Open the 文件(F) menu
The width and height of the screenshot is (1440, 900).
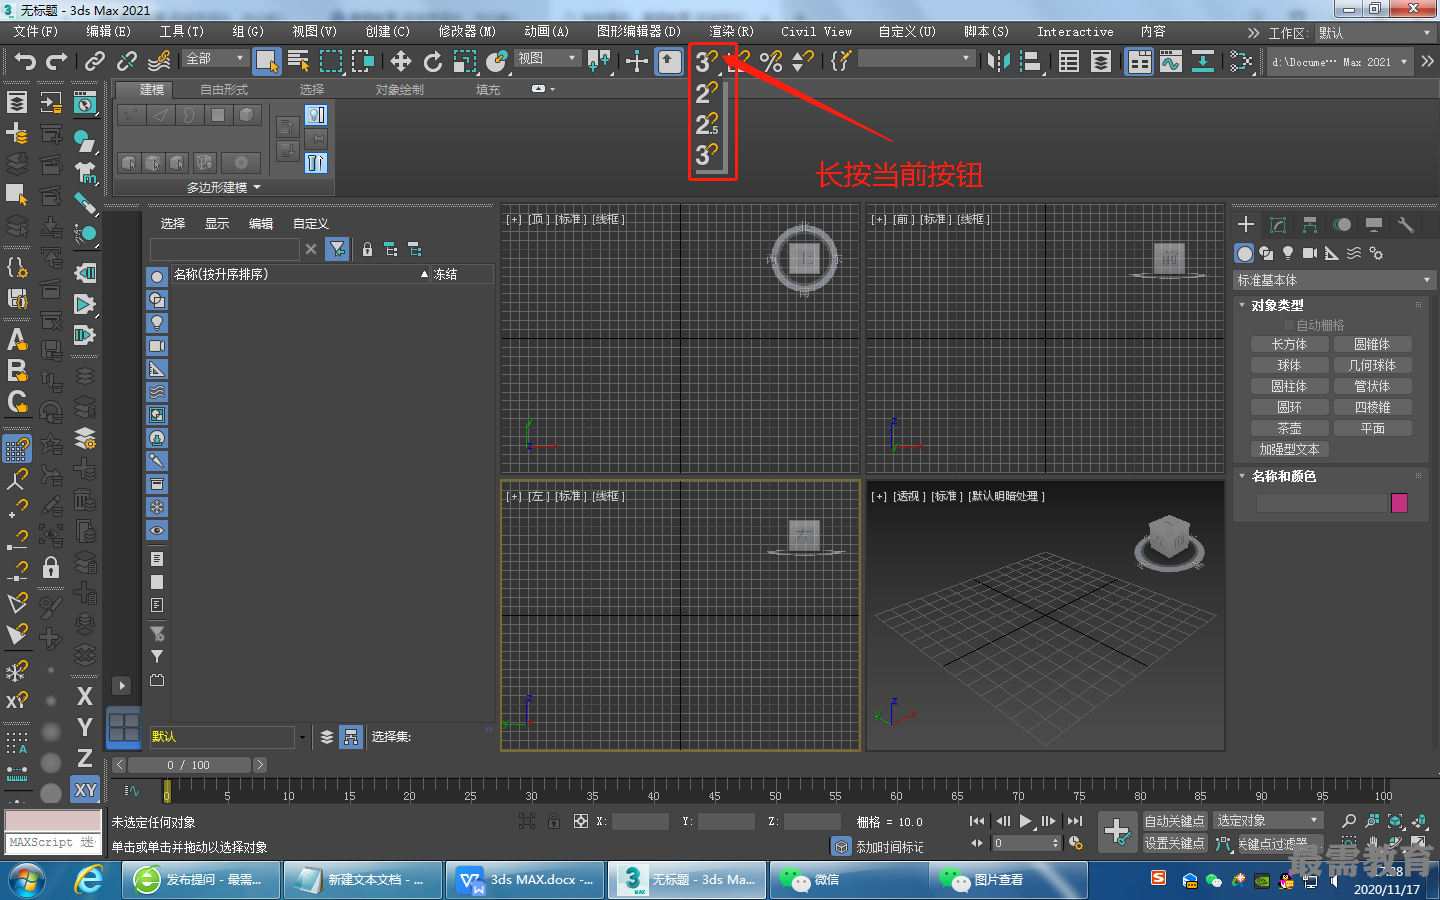(36, 32)
